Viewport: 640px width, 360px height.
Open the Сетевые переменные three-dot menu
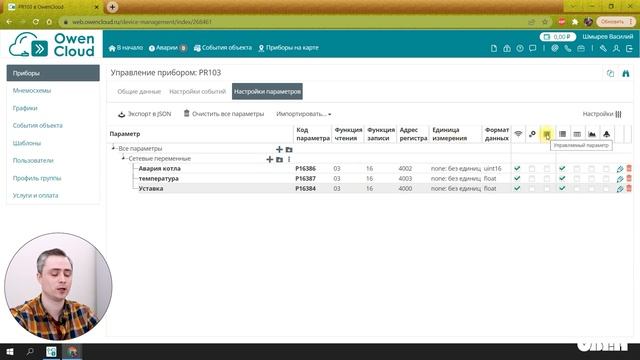tap(289, 159)
